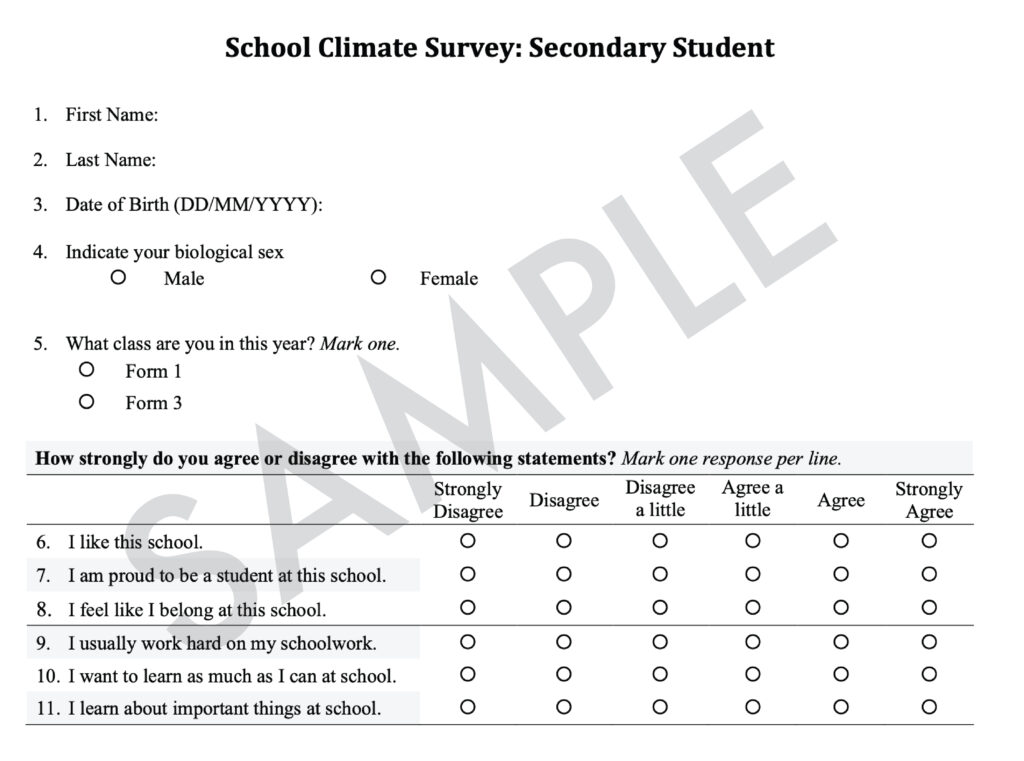This screenshot has height=761, width=1024.
Task: Mark Strongly Agree for 'learn important things'
Action: pos(929,707)
